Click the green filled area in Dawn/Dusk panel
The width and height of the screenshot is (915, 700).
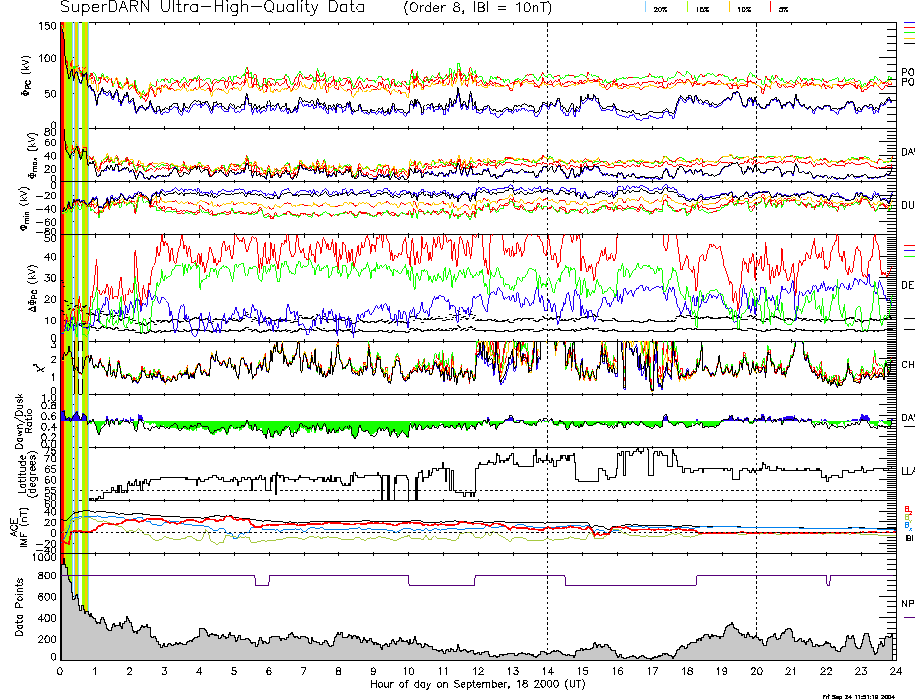click(x=300, y=427)
